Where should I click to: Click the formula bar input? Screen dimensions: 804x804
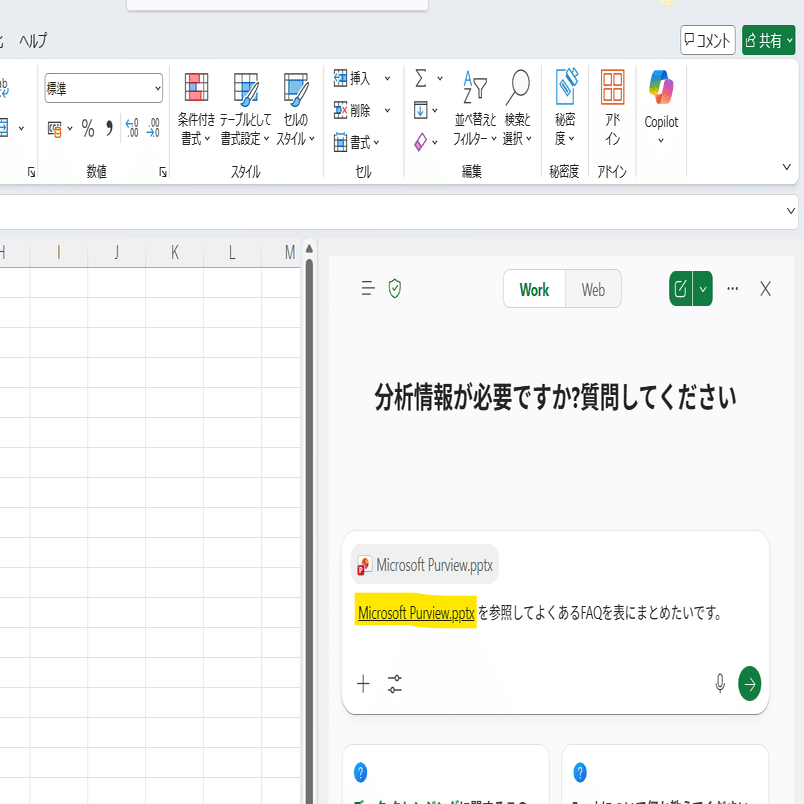(x=390, y=212)
